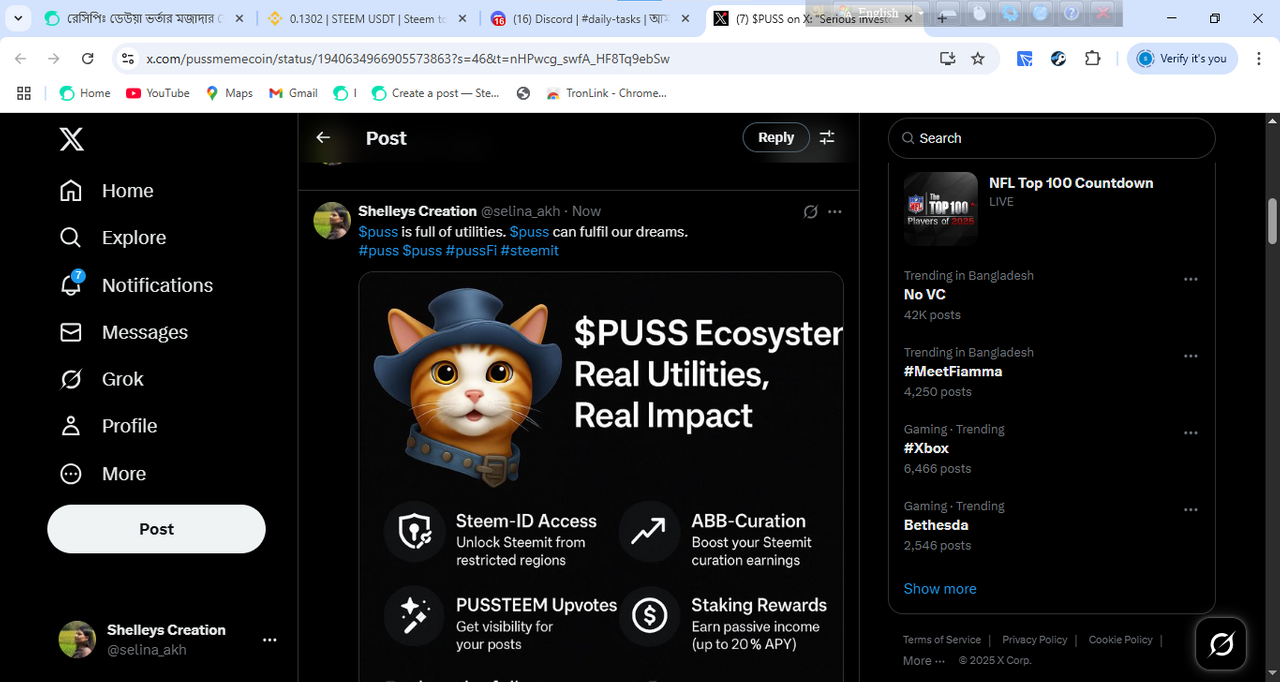Open the tab search dropdown arrow
Viewport: 1280px width, 682px height.
coord(18,18)
